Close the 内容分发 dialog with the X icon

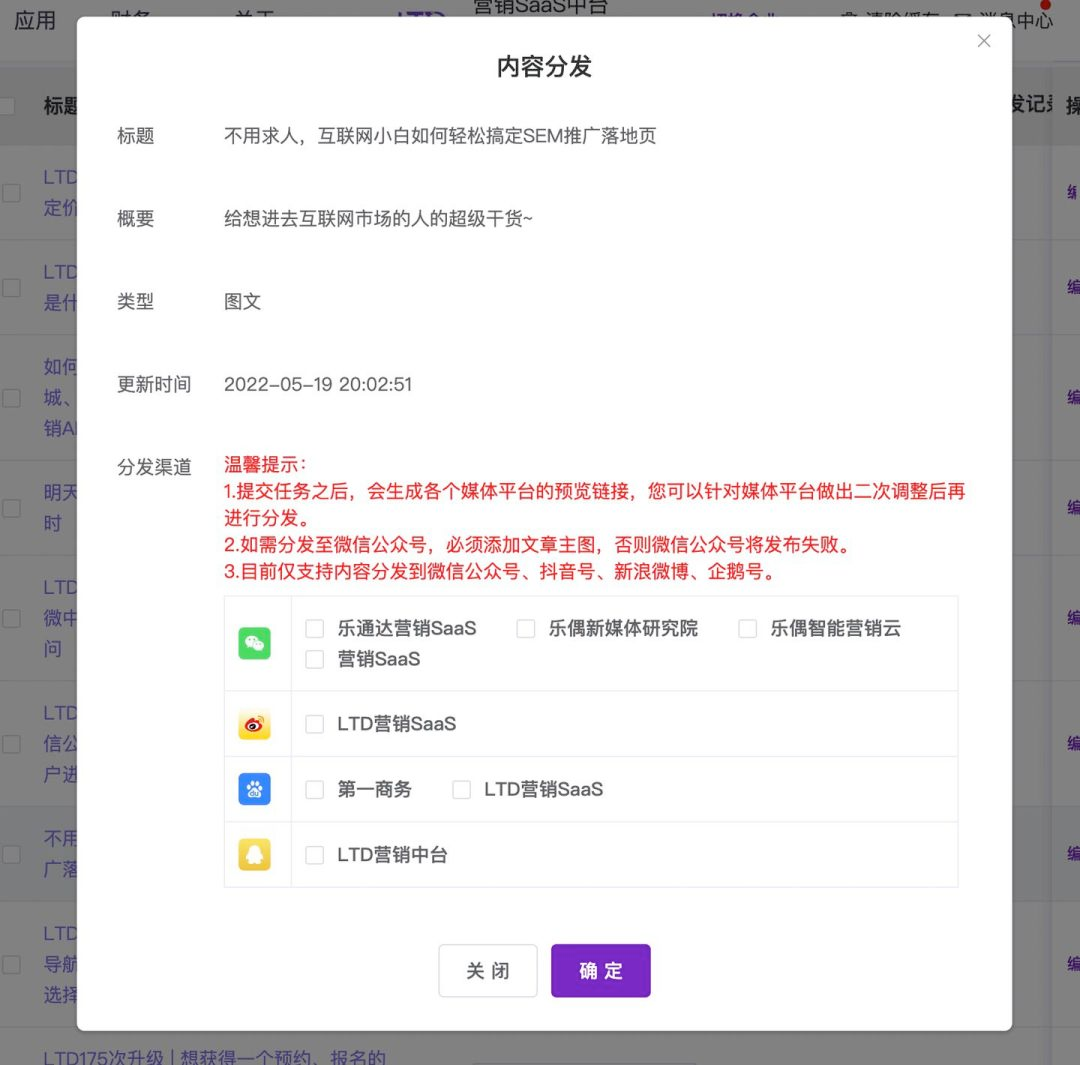[x=984, y=41]
